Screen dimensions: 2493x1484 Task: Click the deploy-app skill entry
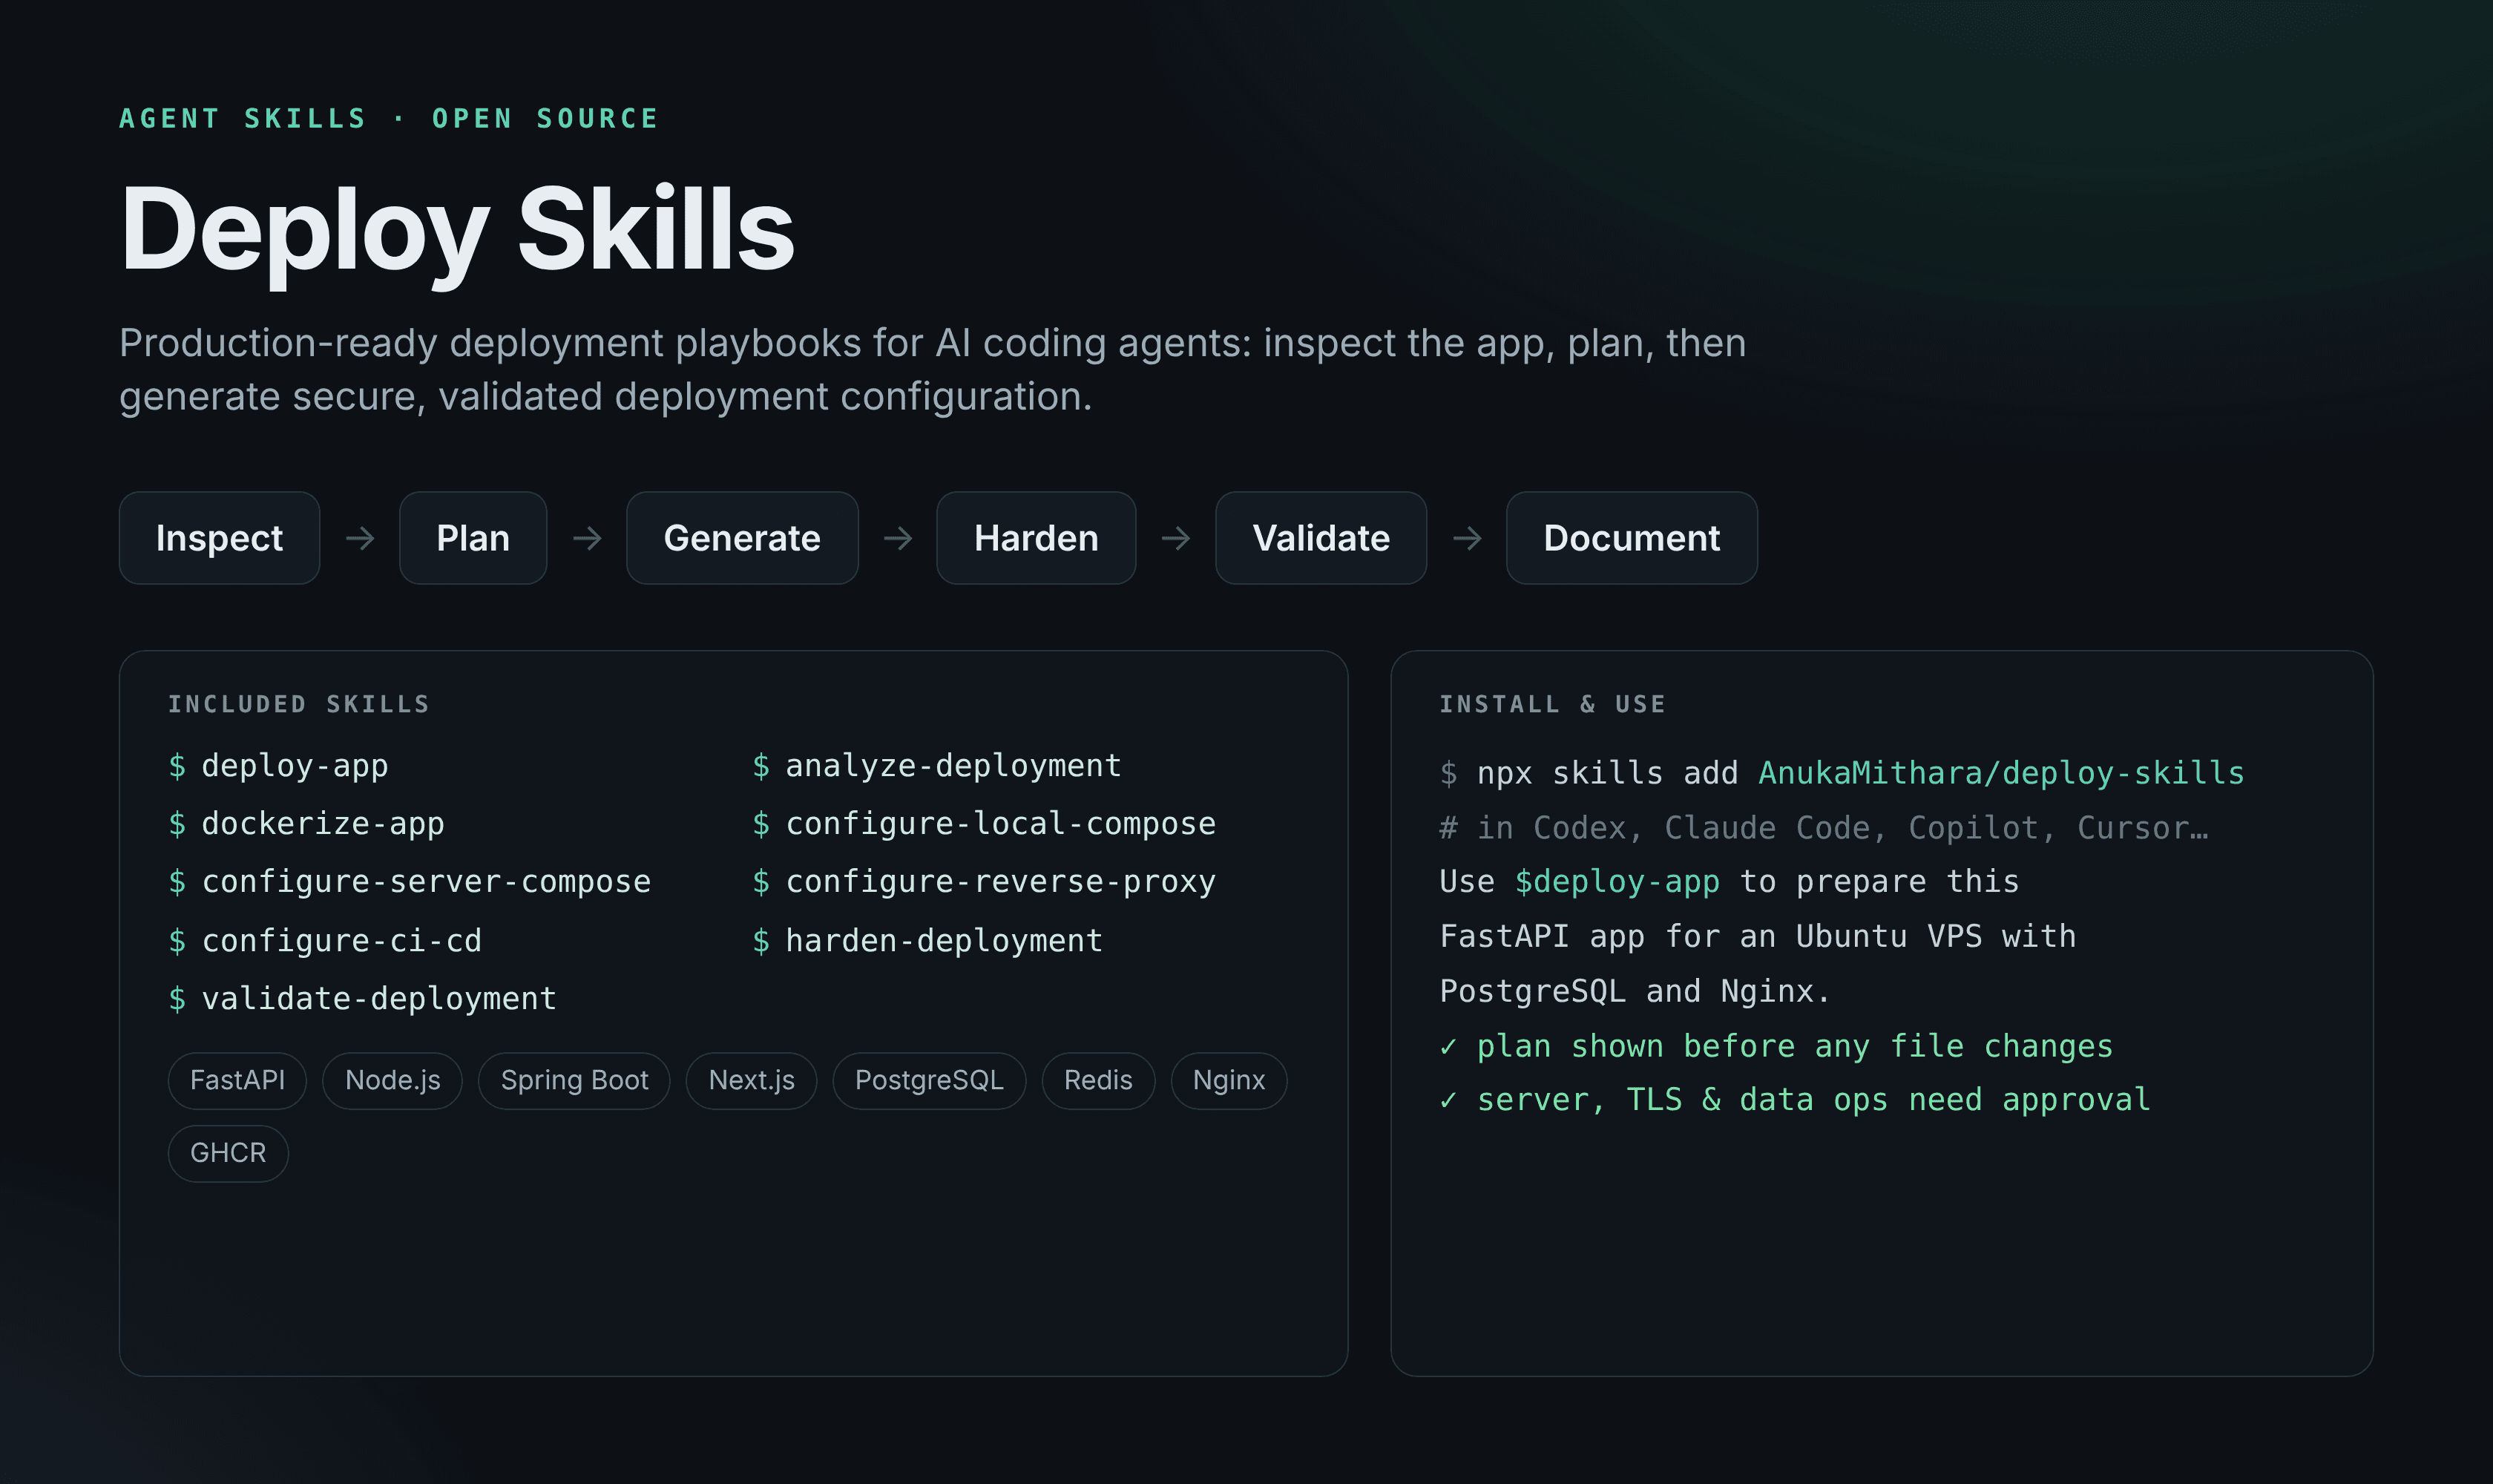click(x=278, y=766)
